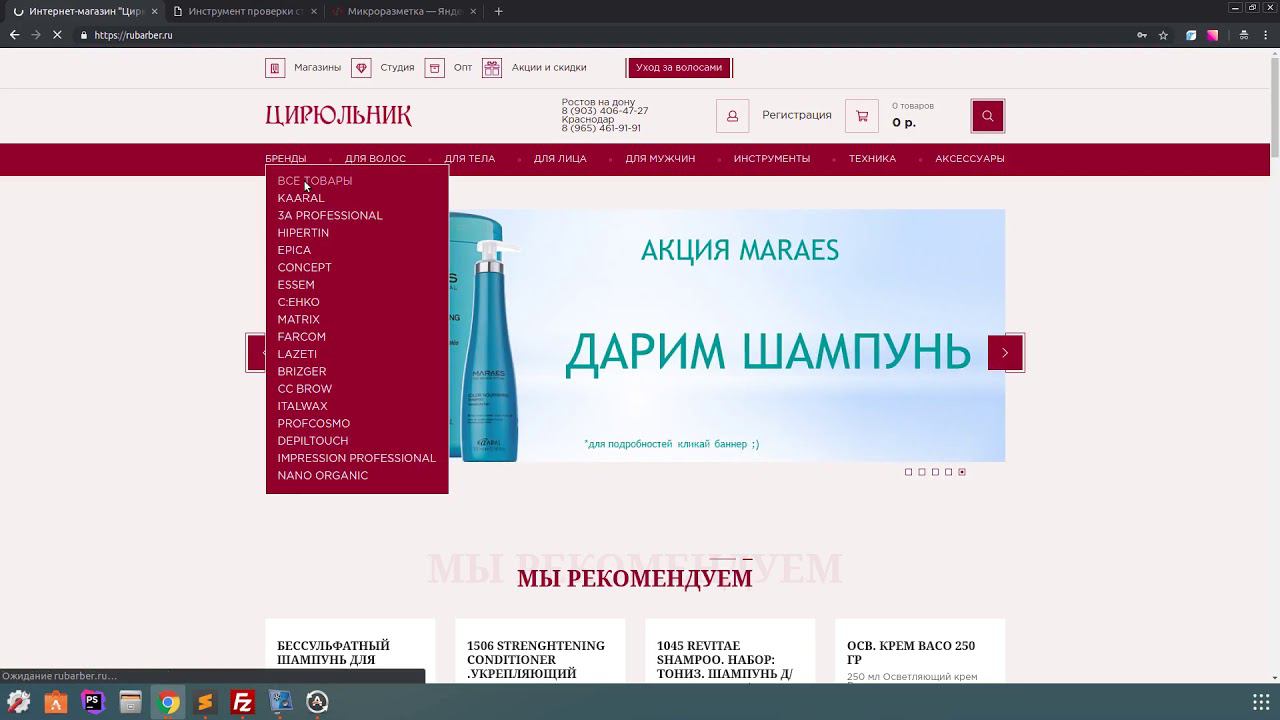Image resolution: width=1280 pixels, height=720 pixels.
Task: Open saved passwords key icon
Action: (1142, 35)
